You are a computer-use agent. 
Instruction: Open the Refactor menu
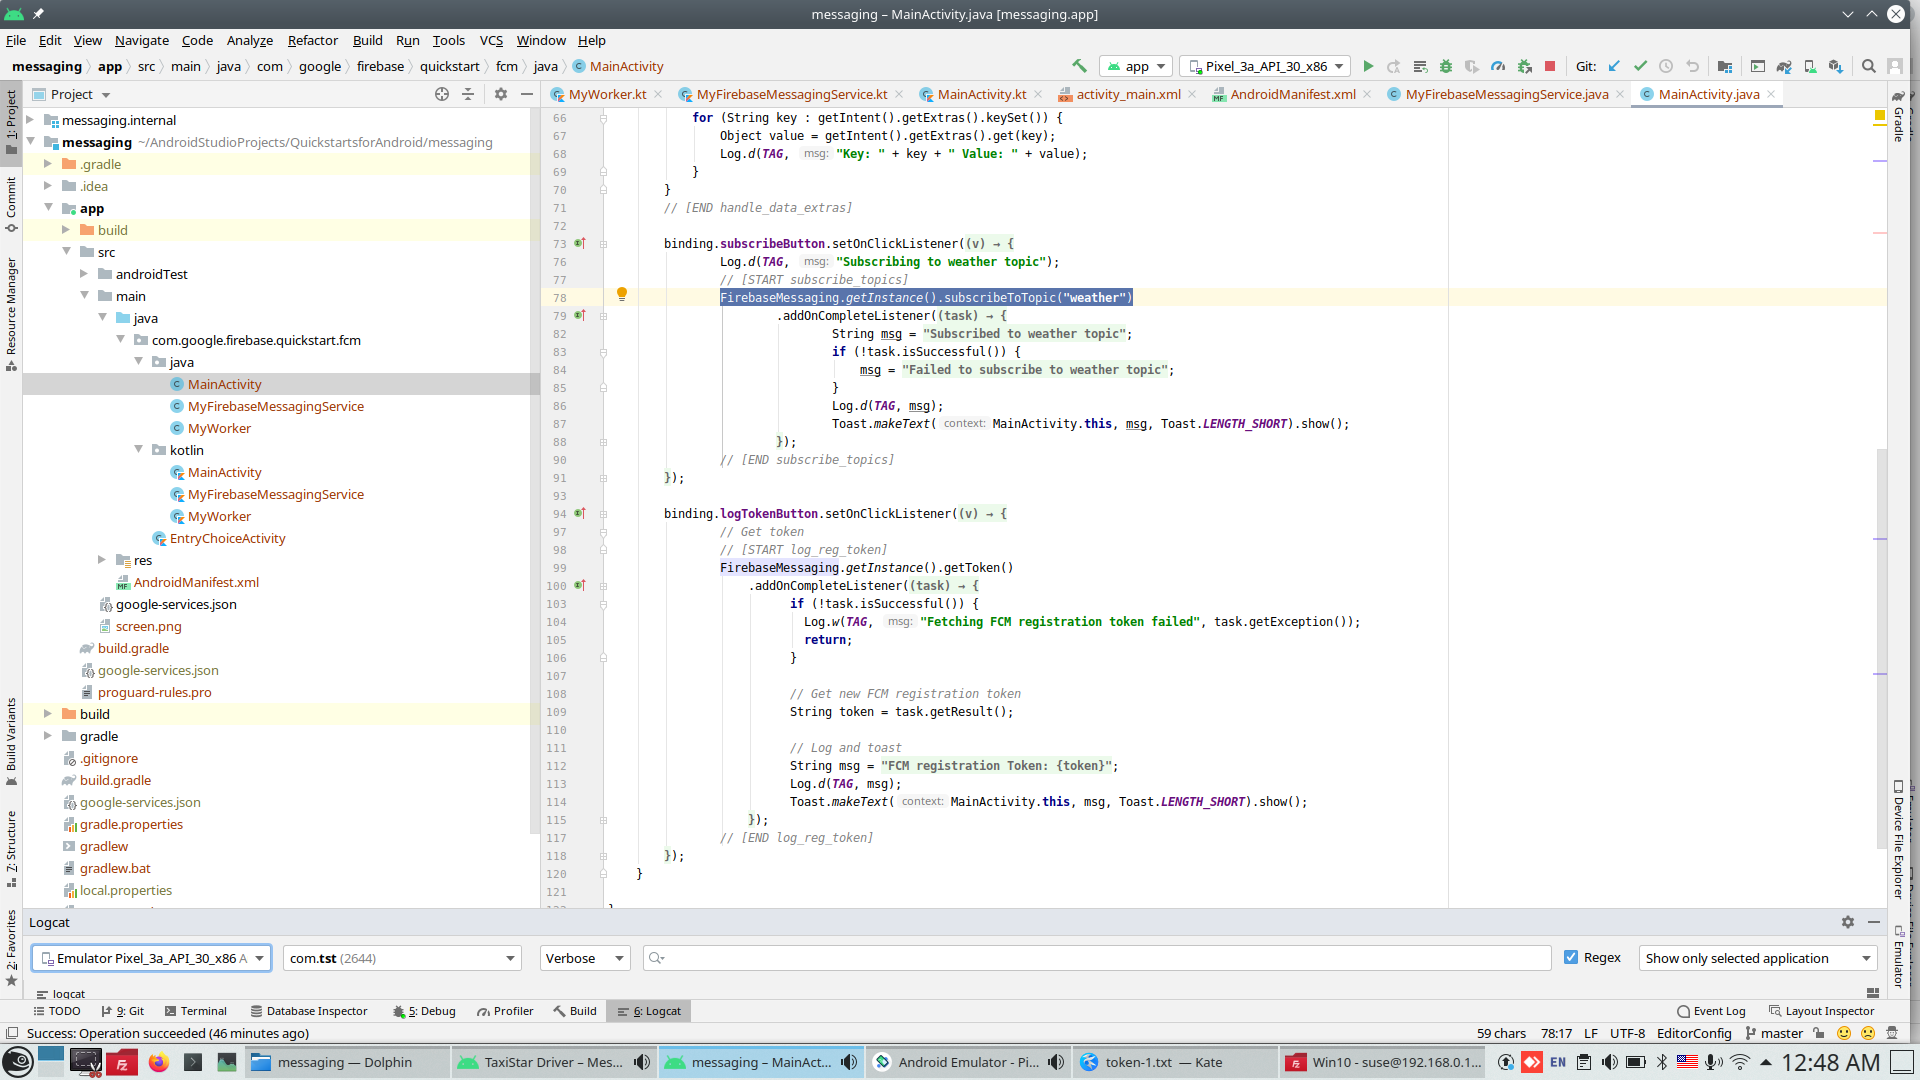(312, 40)
